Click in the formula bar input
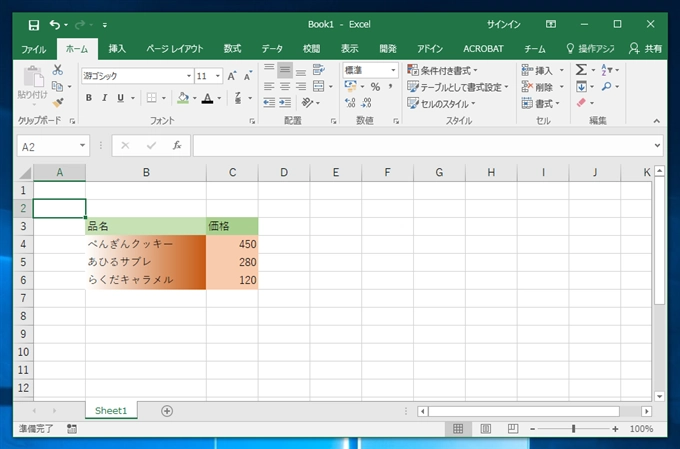Viewport: 680px width, 449px height. pos(423,145)
